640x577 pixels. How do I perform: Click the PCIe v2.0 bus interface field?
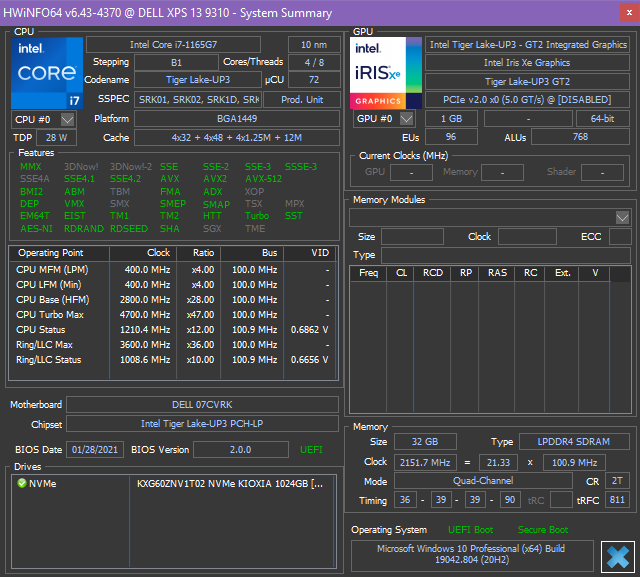[527, 99]
